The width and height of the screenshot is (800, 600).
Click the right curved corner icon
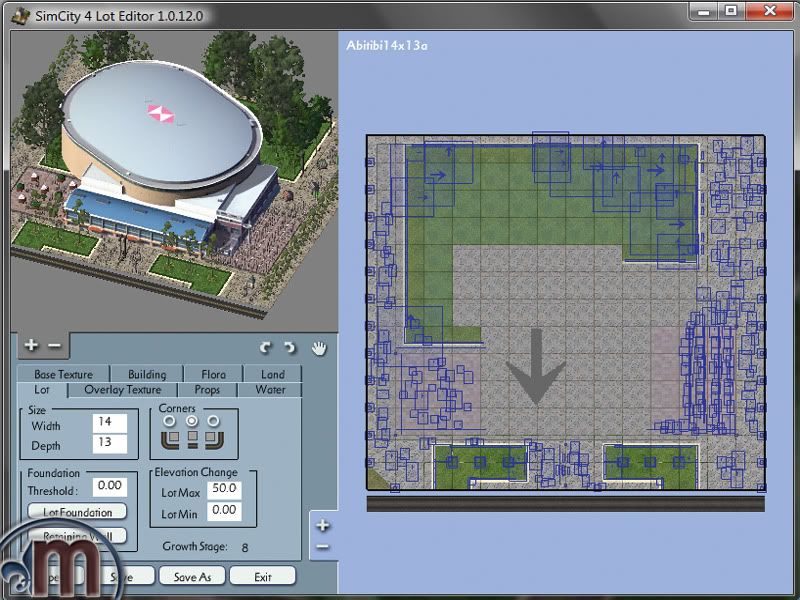(214, 439)
